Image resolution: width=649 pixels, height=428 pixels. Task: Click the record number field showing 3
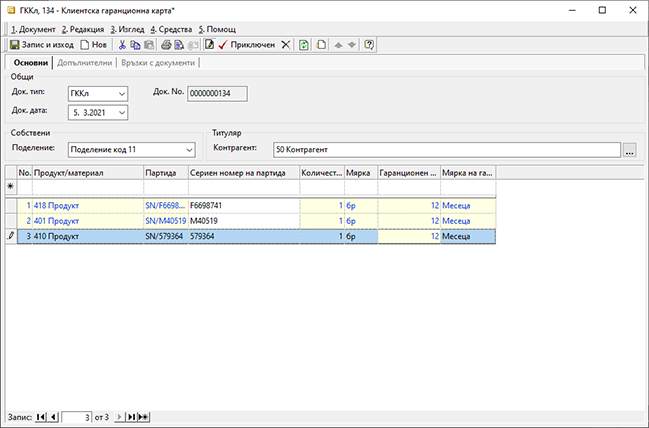click(x=77, y=417)
